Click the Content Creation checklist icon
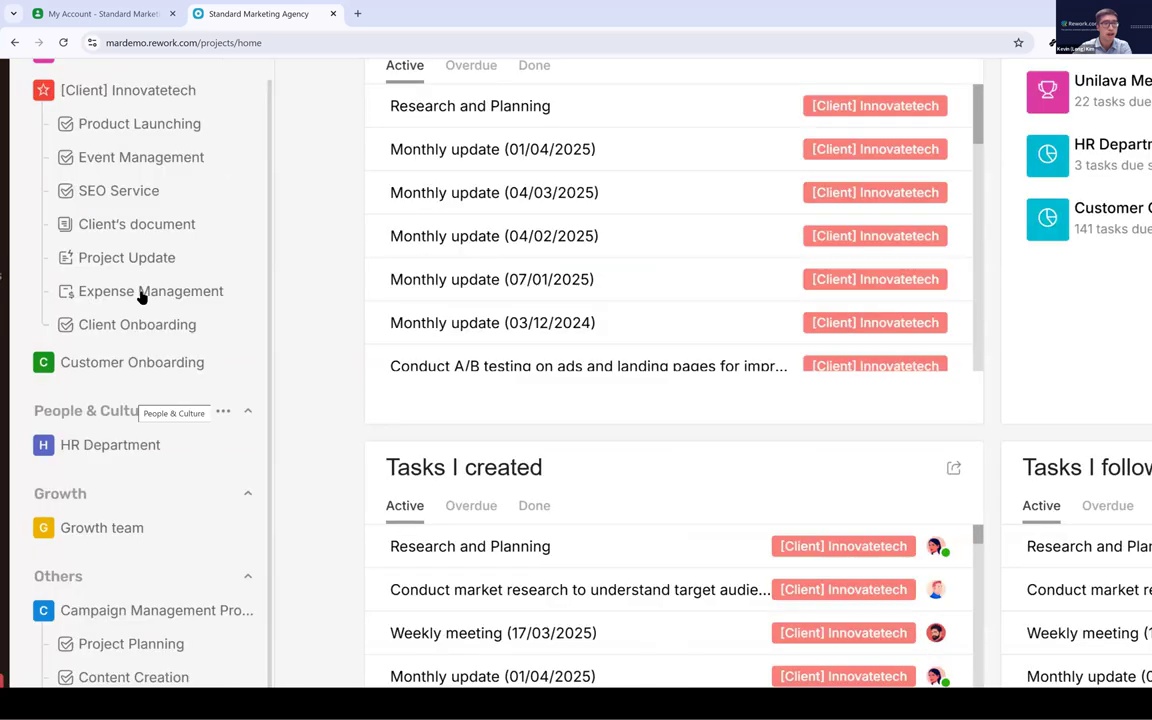1152x720 pixels. [x=65, y=677]
